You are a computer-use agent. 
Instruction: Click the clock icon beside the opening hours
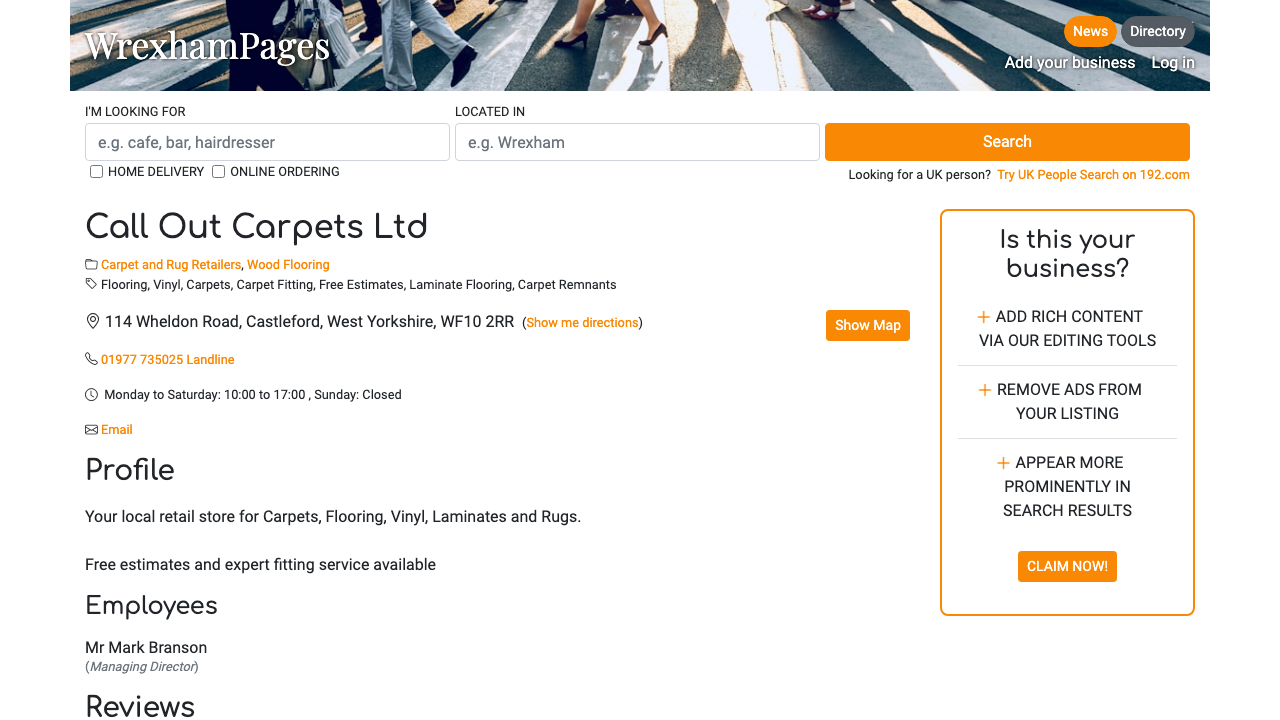(90, 394)
